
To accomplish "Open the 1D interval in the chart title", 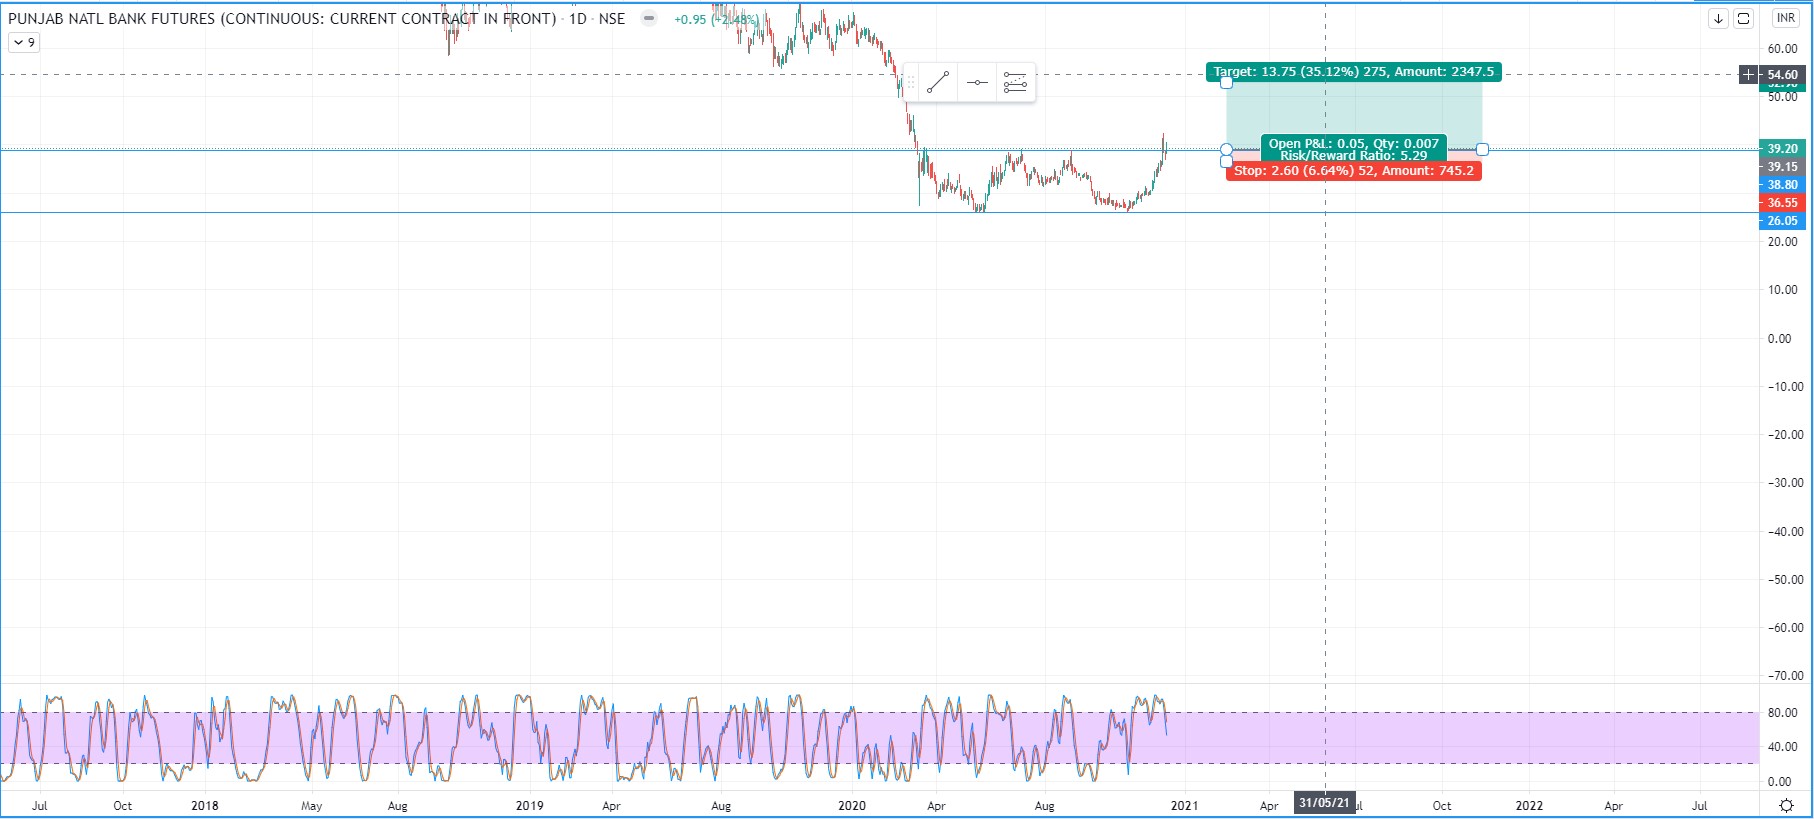I will (577, 18).
